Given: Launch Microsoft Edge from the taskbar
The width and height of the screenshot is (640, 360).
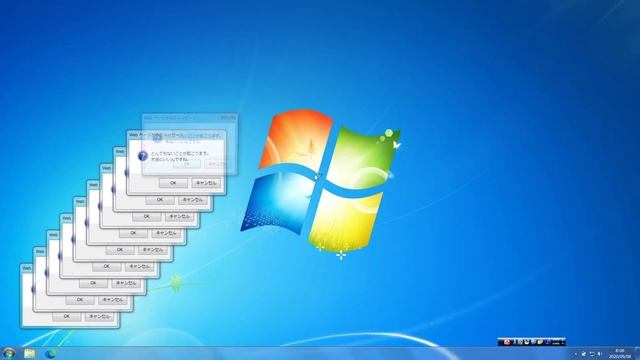Looking at the screenshot, I should pyautogui.click(x=51, y=353).
